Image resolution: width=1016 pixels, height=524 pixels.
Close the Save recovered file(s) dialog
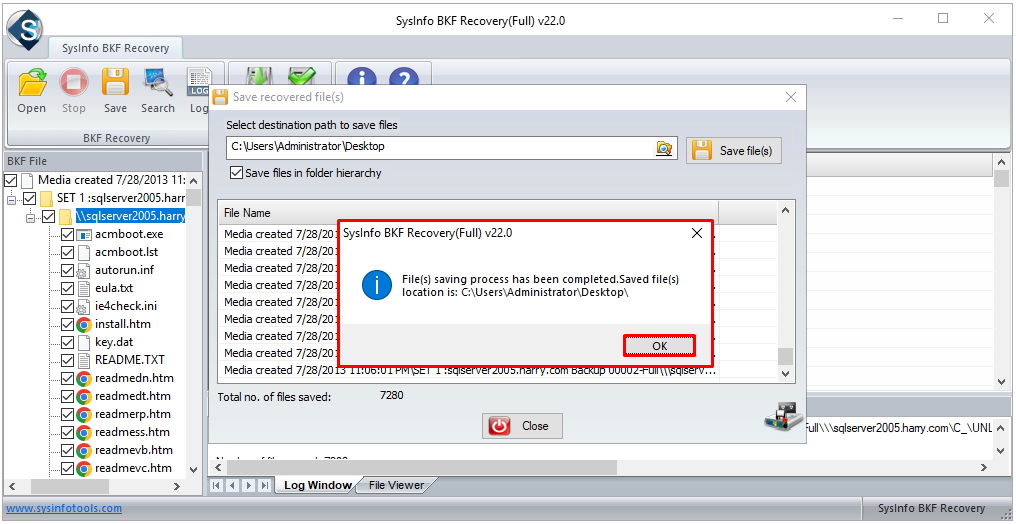791,98
